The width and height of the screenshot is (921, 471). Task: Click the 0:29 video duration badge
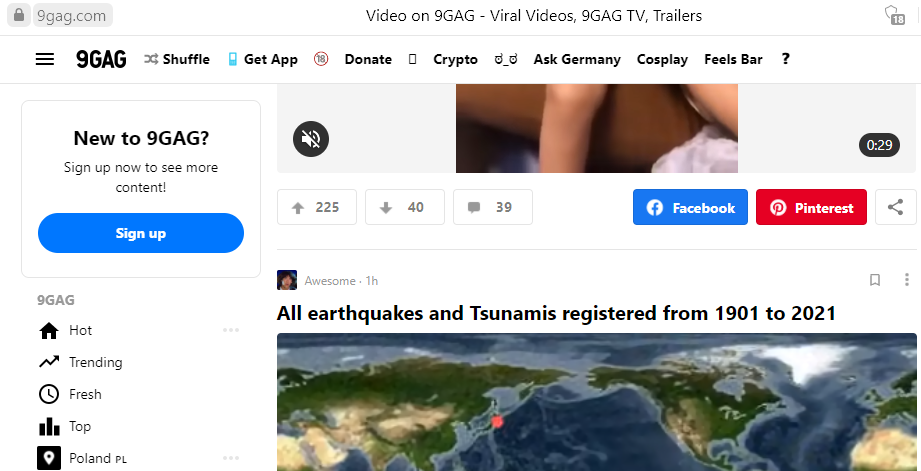[x=879, y=145]
